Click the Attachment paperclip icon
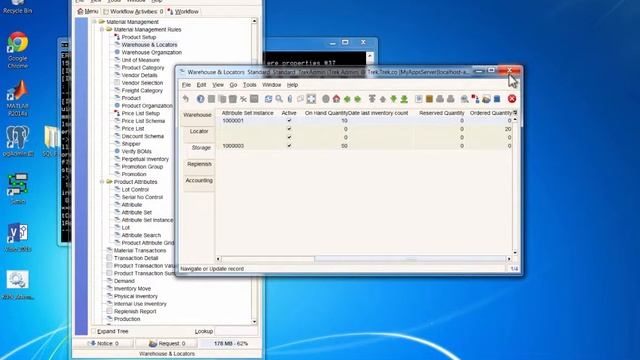Screen dimensions: 640x360 (x=290, y=99)
